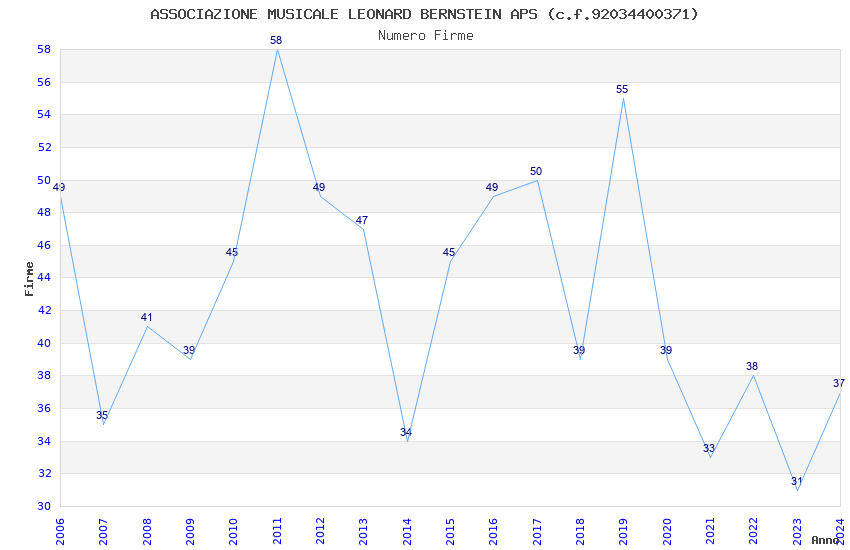This screenshot has width=850, height=550.
Task: Click the y-axis value 50
Action: 44,180
